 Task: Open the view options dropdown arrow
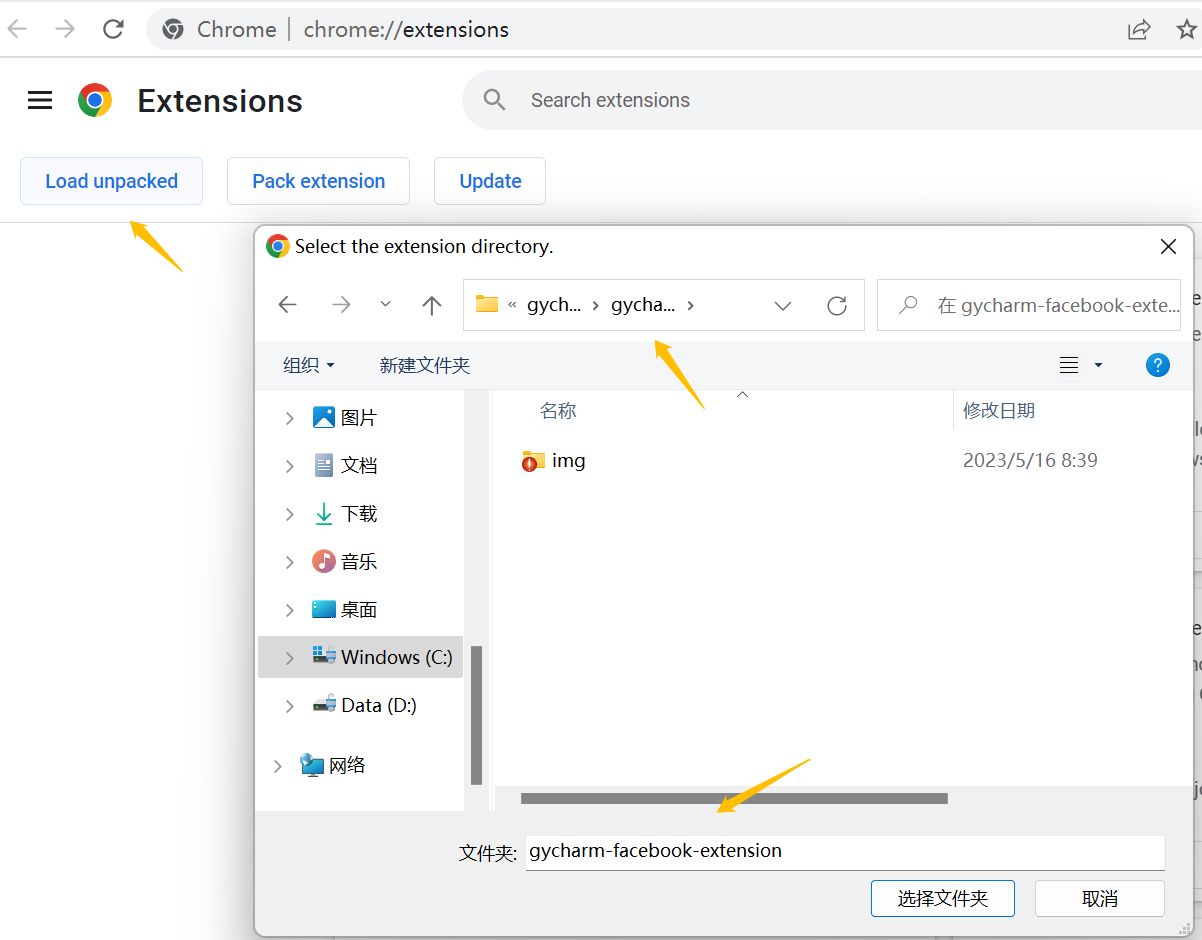(1098, 365)
